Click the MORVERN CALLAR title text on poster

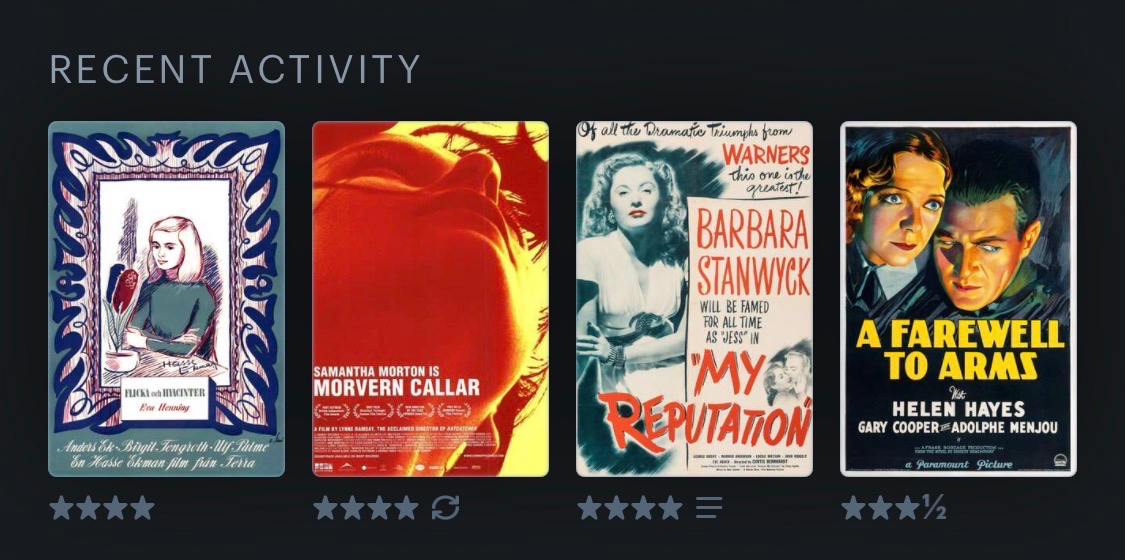click(x=397, y=388)
